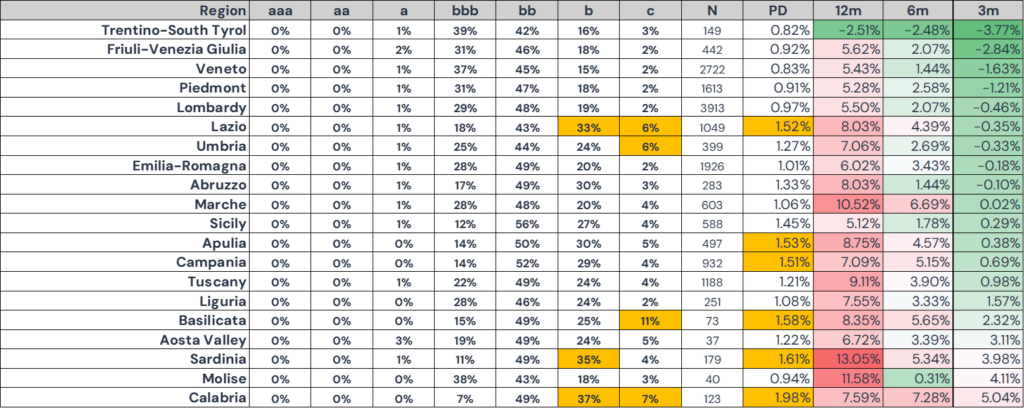1024x408 pixels.
Task: Select the Emilia-Romagna region cell
Action: click(125, 165)
